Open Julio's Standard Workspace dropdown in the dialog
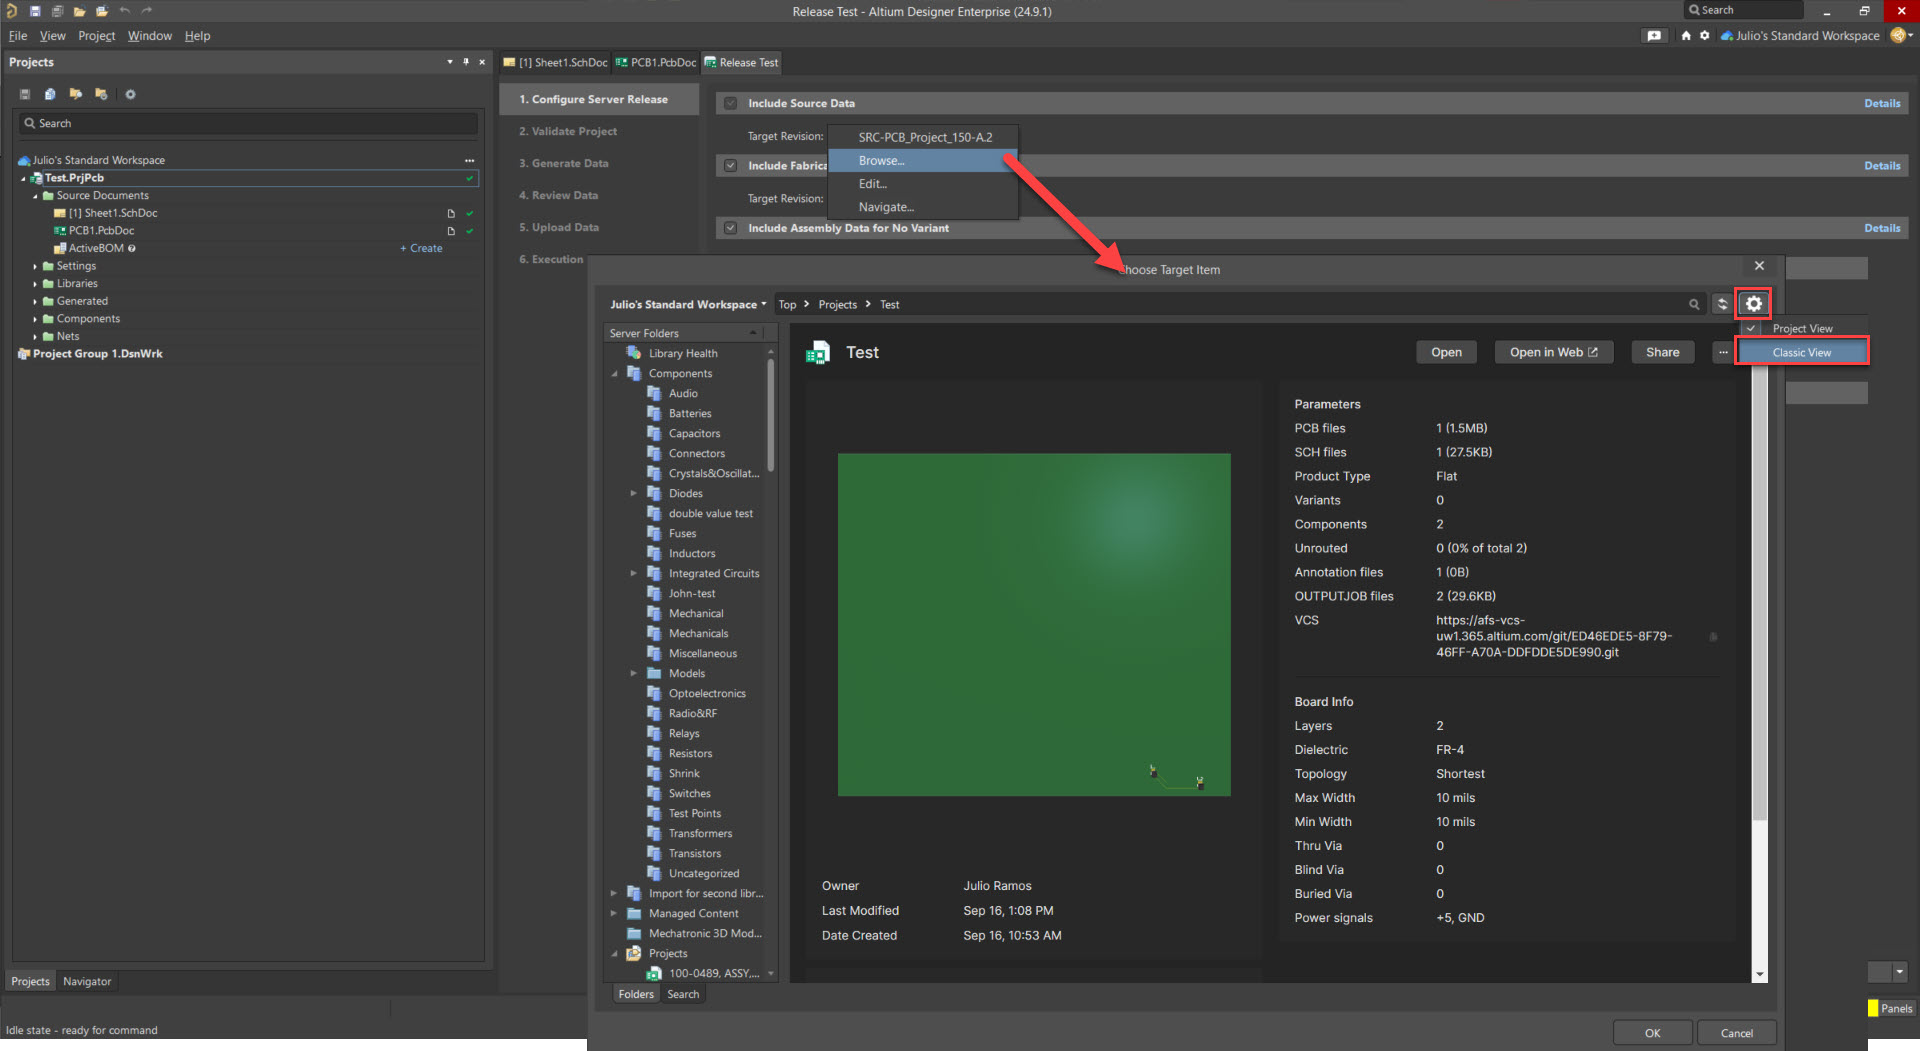The image size is (1920, 1051). [x=688, y=305]
